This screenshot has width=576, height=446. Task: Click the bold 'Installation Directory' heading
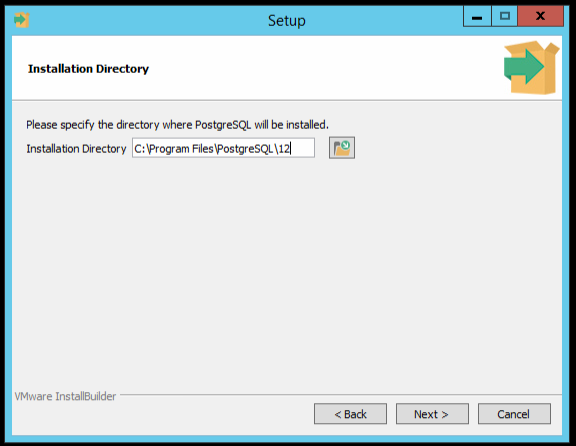[x=89, y=69]
